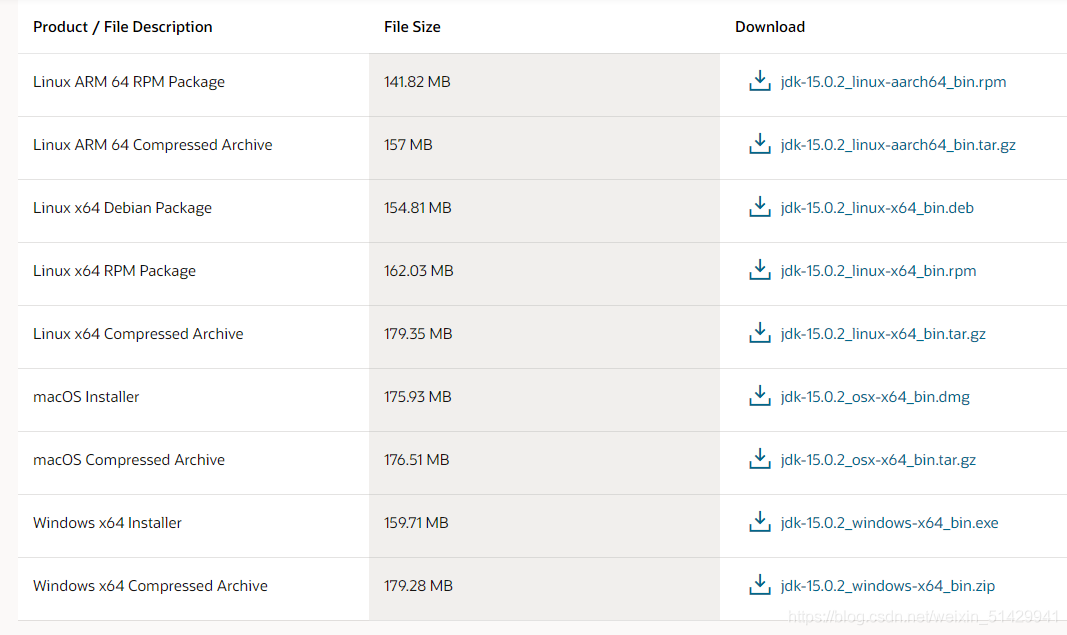Viewport: 1067px width, 635px height.
Task: Open the jdk-15.0.2_osx-x64_bin.dmg link
Action: [875, 397]
